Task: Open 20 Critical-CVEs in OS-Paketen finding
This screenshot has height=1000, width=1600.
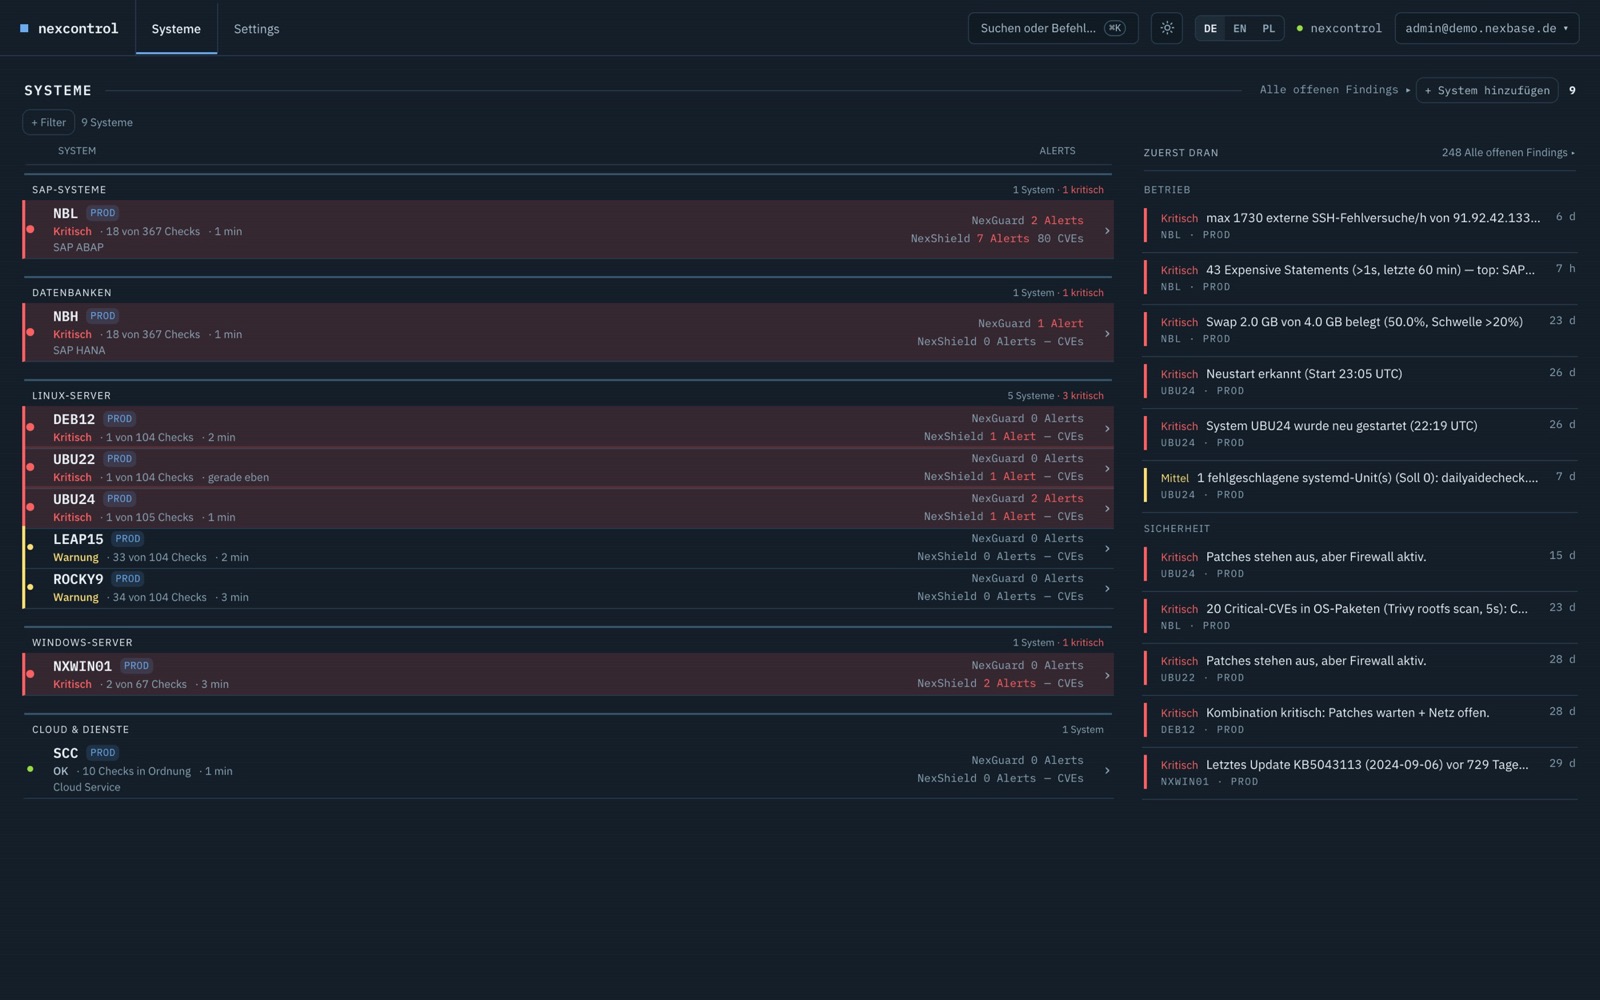Action: pyautogui.click(x=1360, y=616)
